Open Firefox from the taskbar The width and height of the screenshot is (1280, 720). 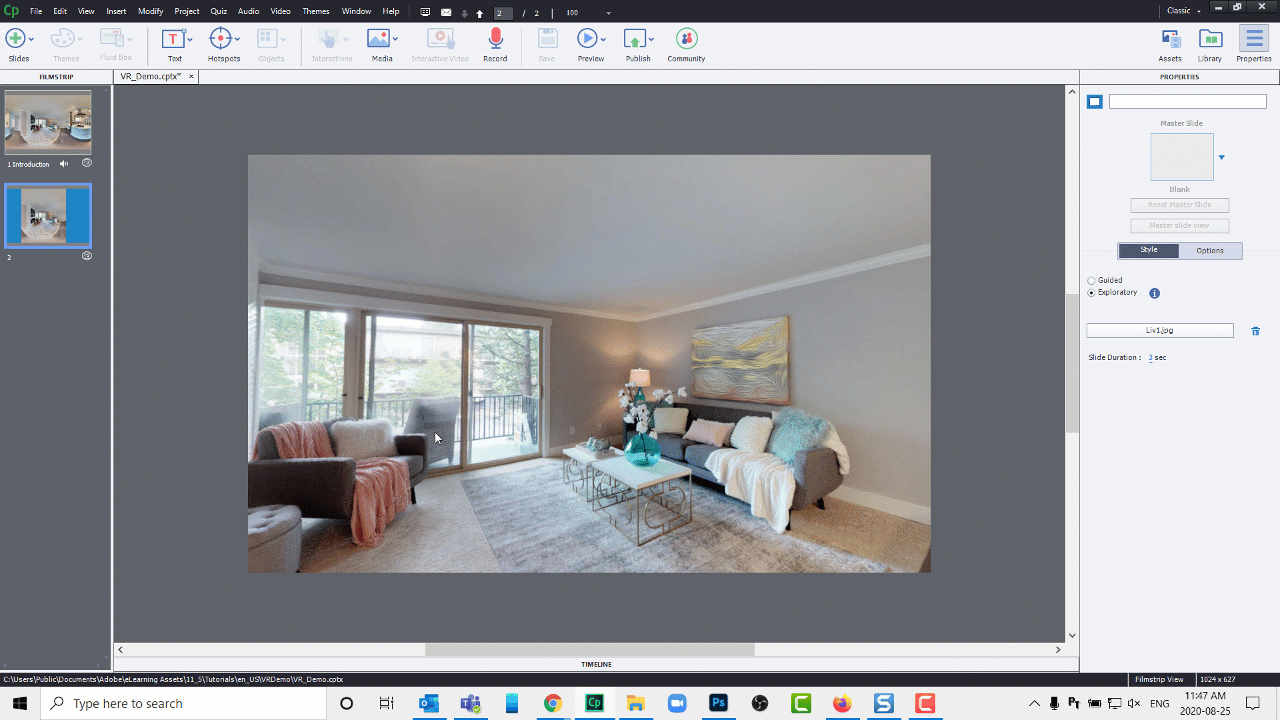click(842, 704)
